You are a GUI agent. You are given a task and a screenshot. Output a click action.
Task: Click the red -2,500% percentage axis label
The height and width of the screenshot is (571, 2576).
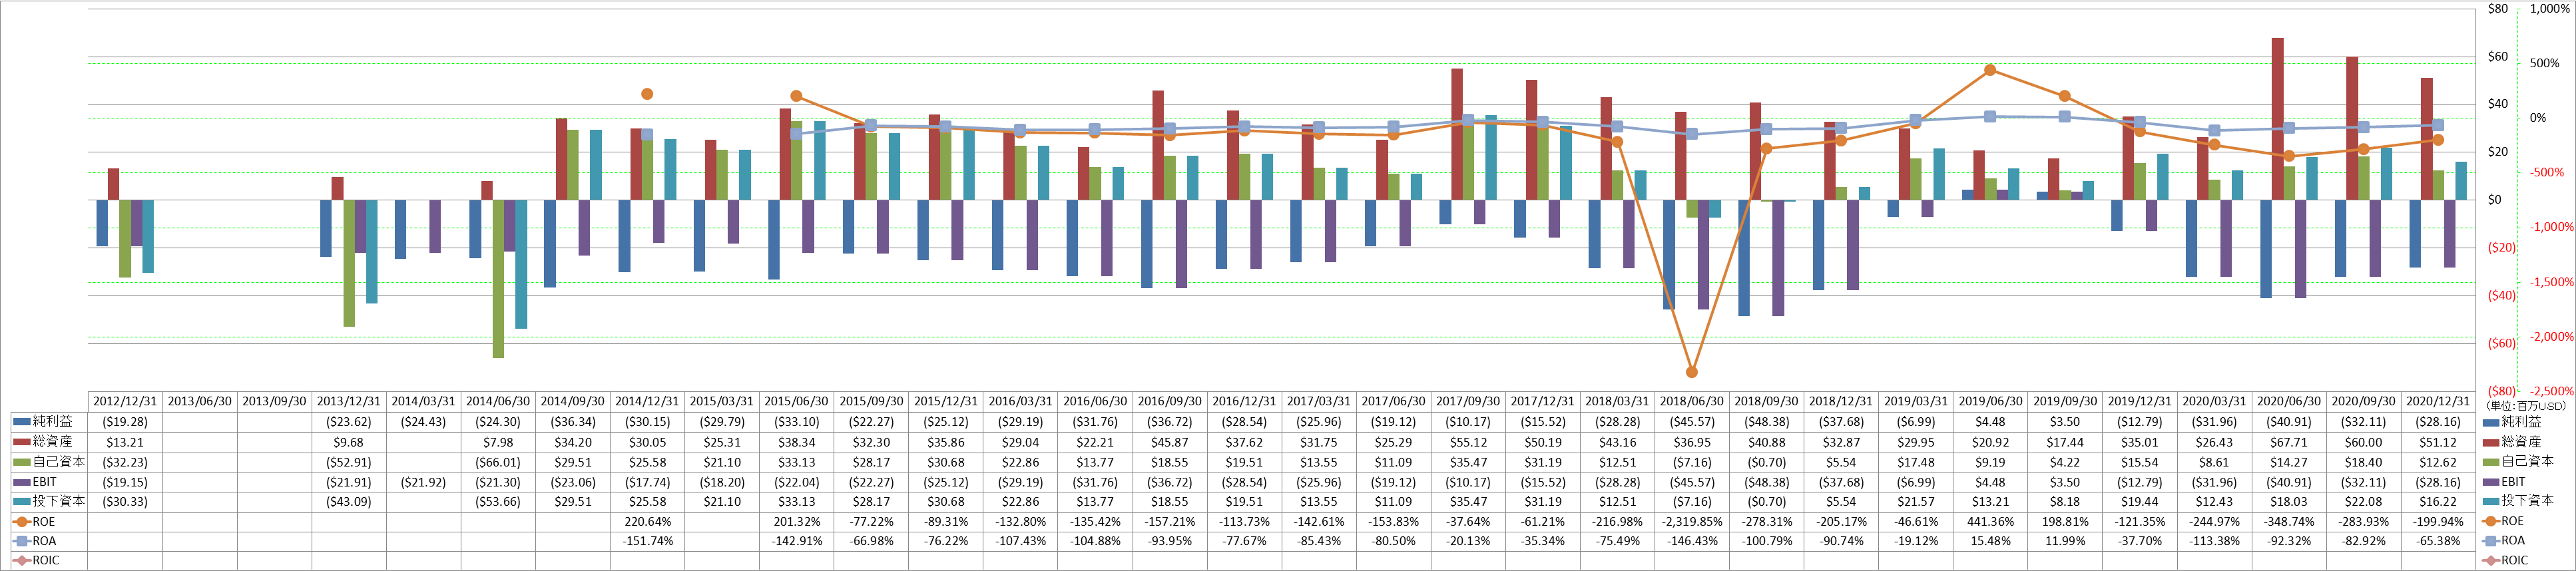[2551, 391]
